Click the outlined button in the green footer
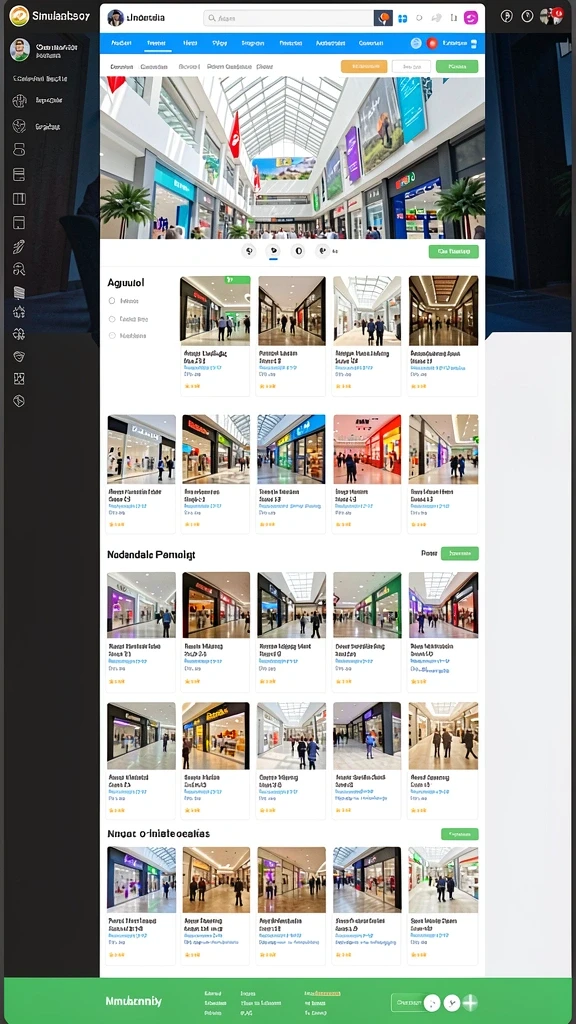Viewport: 576px width, 1024px height. click(x=409, y=1002)
